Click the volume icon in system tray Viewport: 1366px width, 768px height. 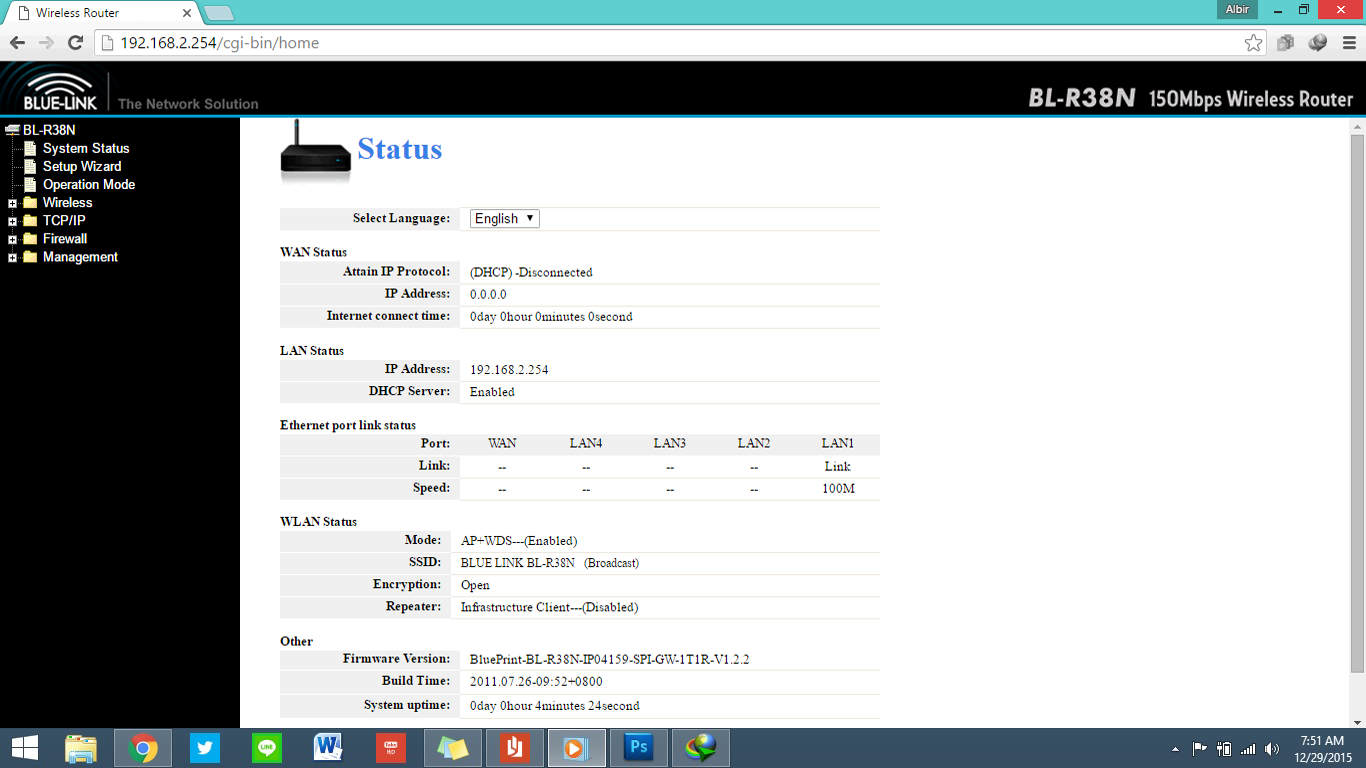[1272, 748]
